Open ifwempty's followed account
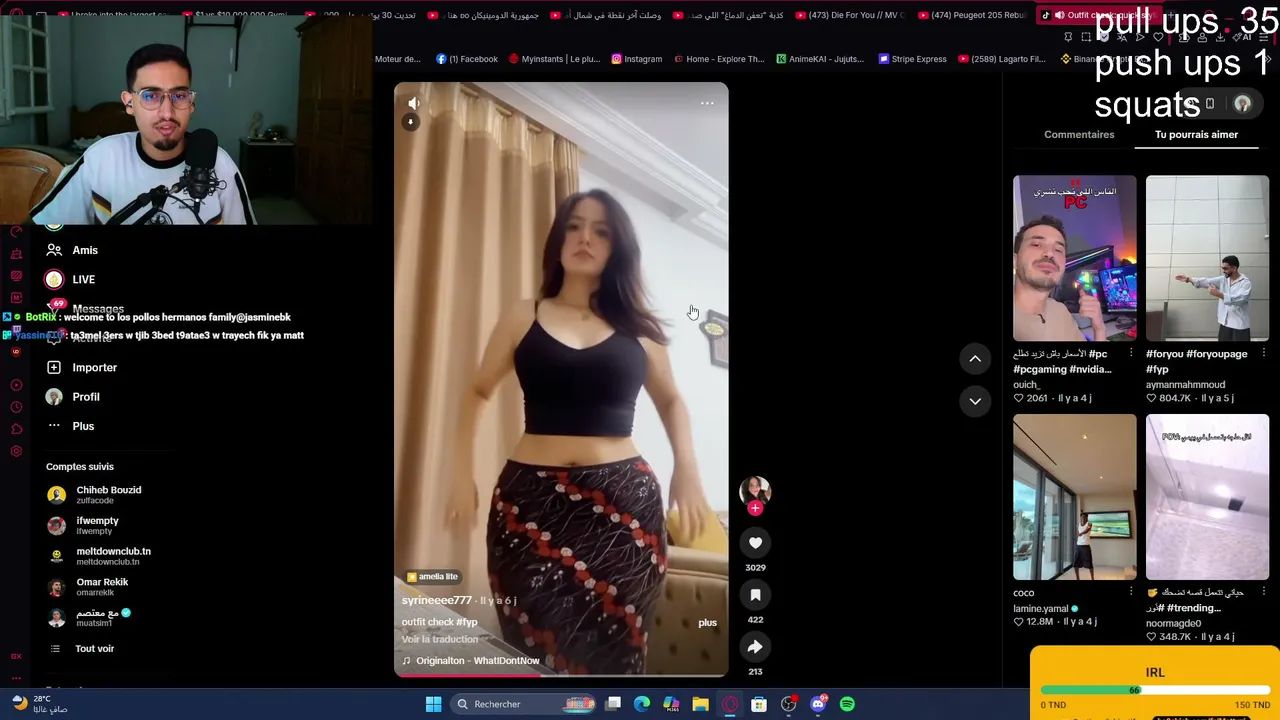The height and width of the screenshot is (720, 1280). click(x=83, y=525)
